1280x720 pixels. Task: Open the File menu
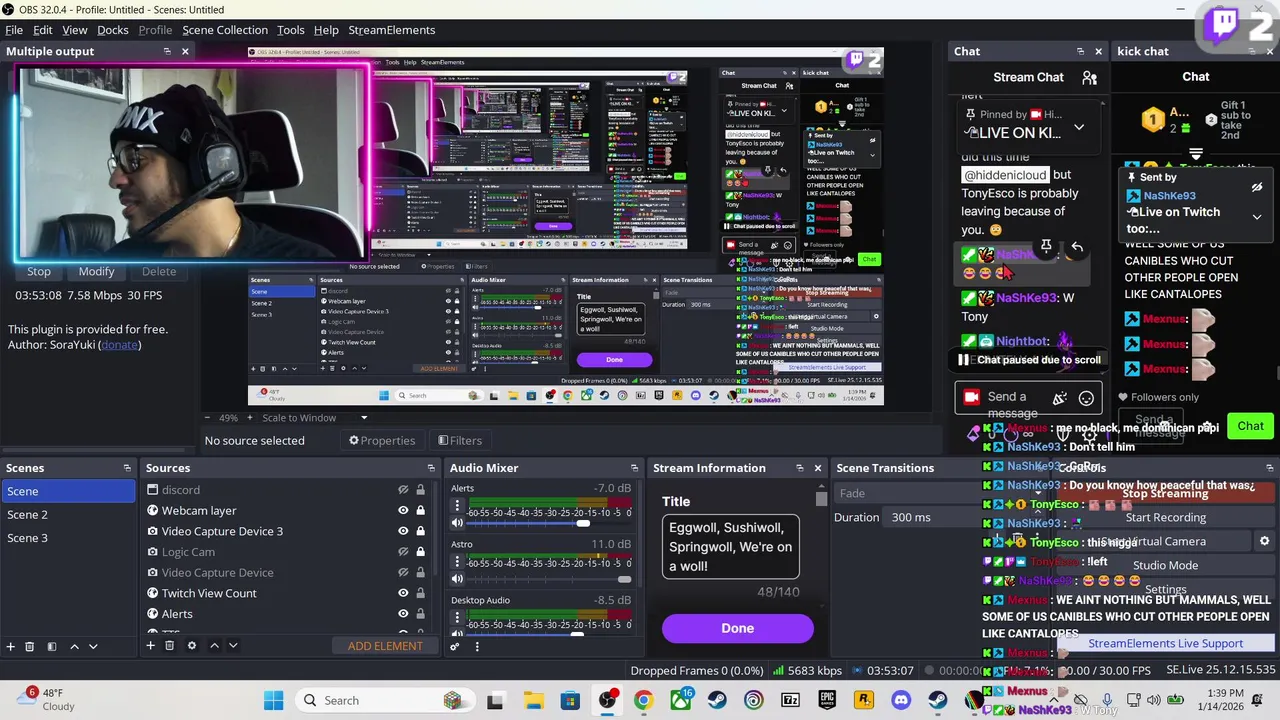[x=14, y=30]
